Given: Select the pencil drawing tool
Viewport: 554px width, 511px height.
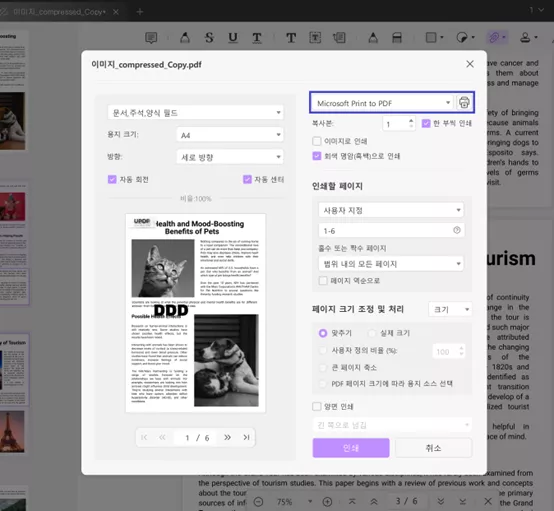Looking at the screenshot, I should click(x=373, y=37).
